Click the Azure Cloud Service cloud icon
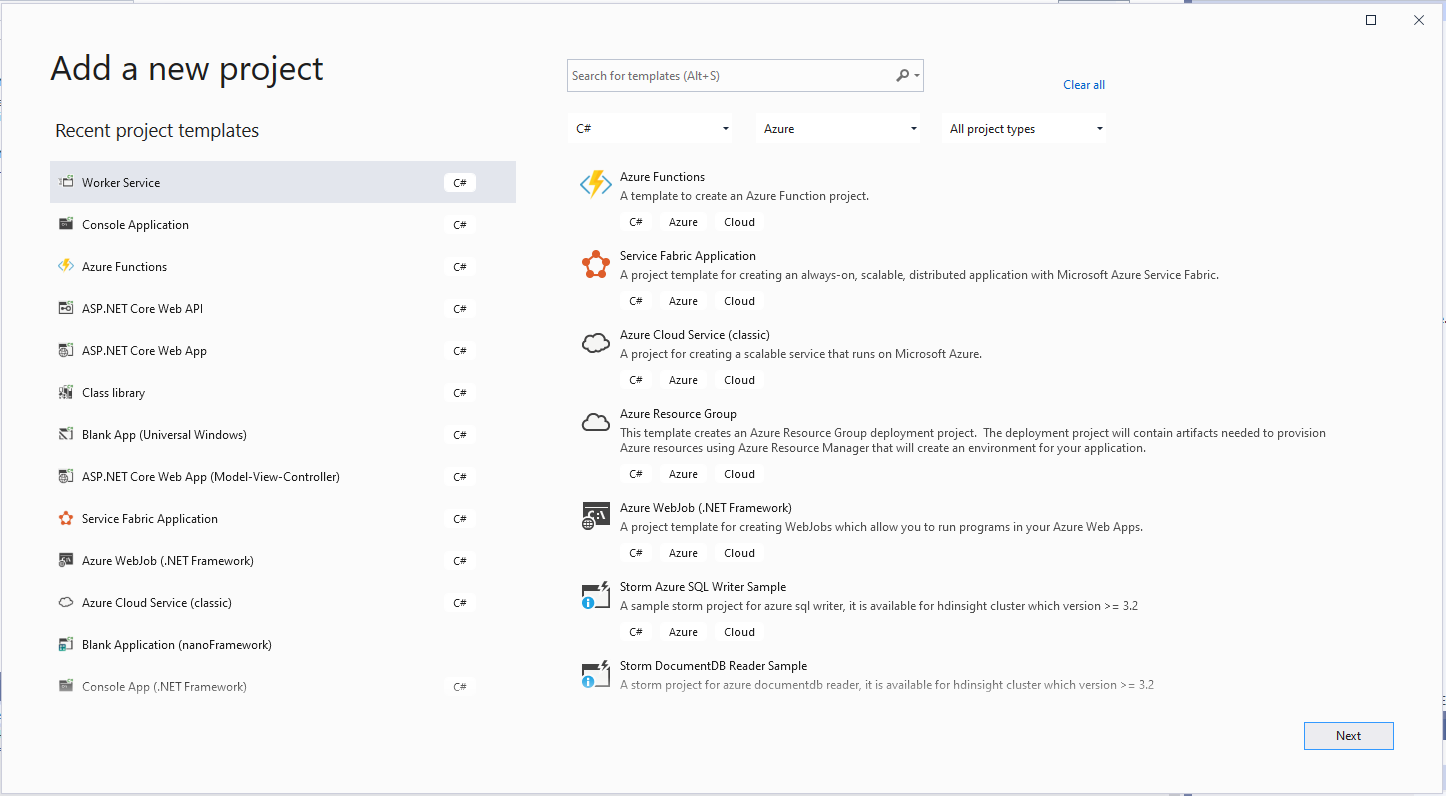 [596, 344]
